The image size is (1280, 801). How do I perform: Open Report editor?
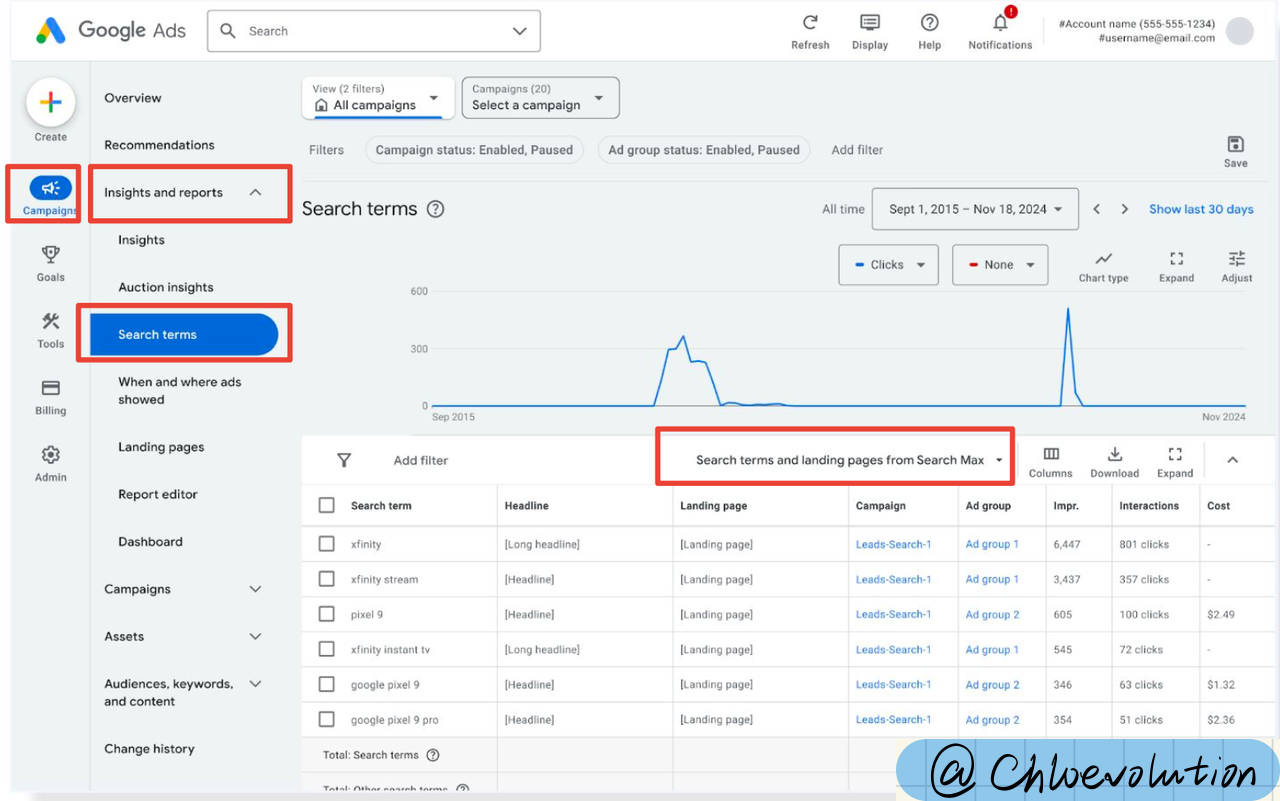(158, 494)
